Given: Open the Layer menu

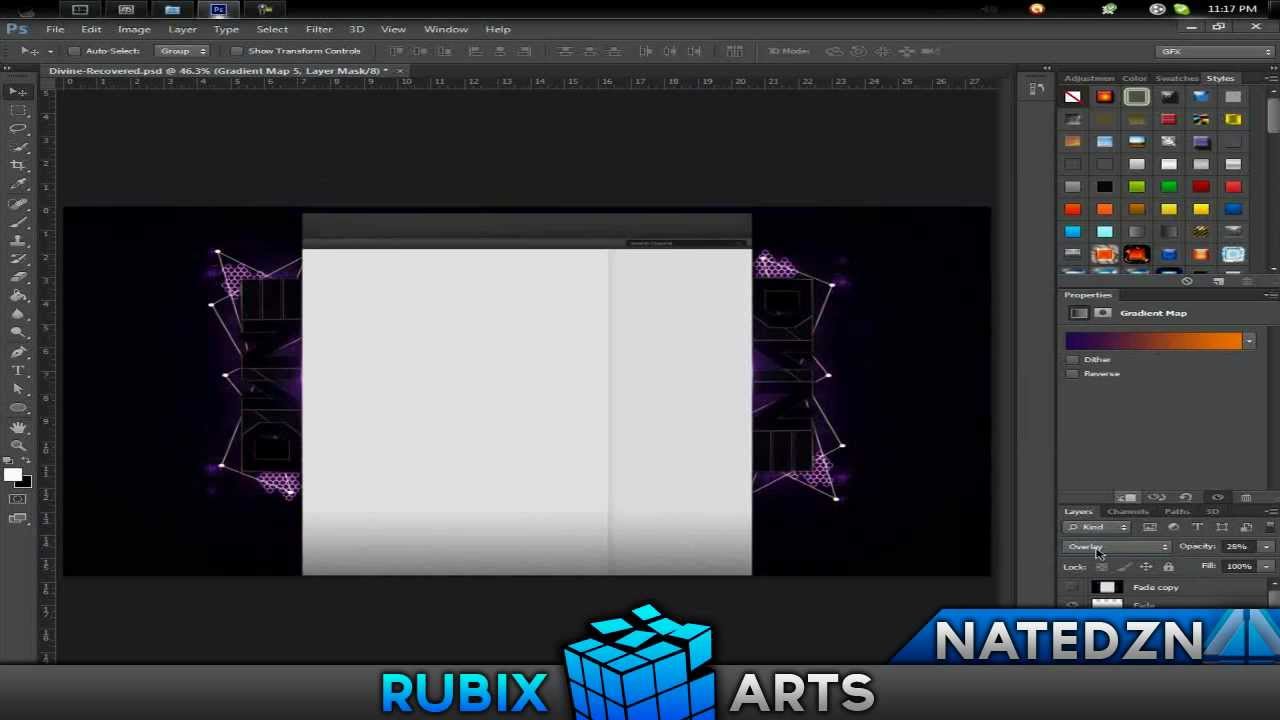Looking at the screenshot, I should 182,29.
